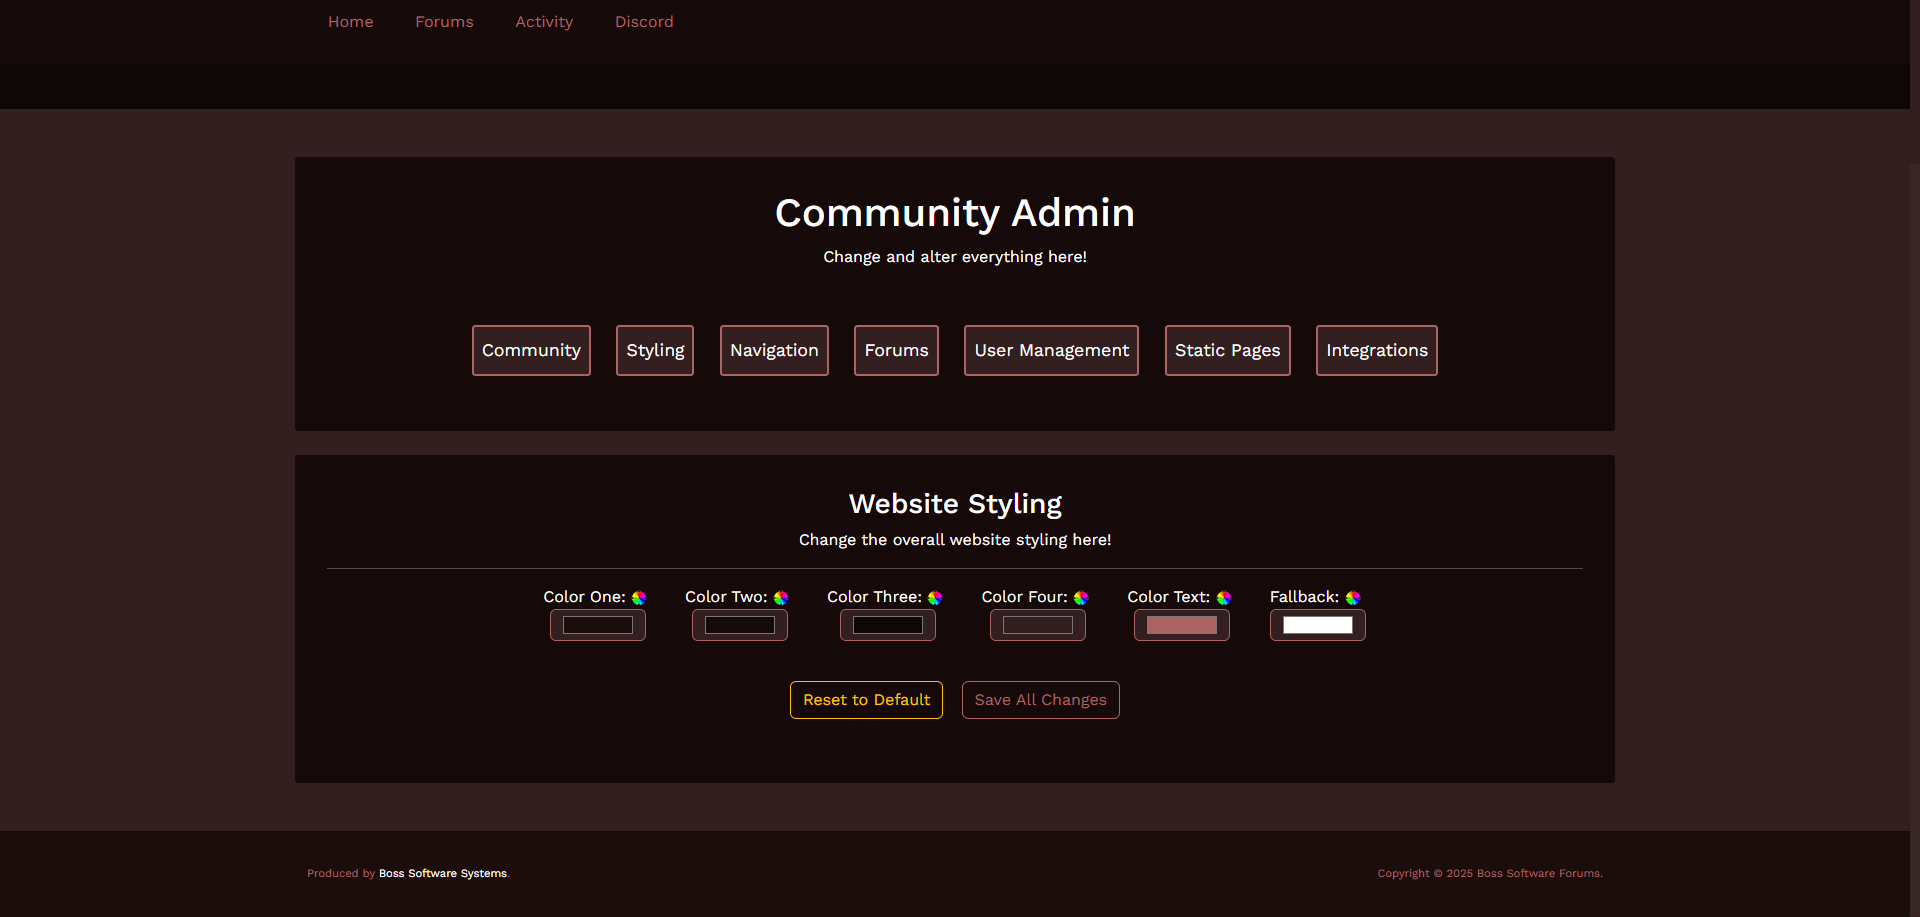Switch to the Styling admin section
The height and width of the screenshot is (917, 1920).
pos(655,350)
